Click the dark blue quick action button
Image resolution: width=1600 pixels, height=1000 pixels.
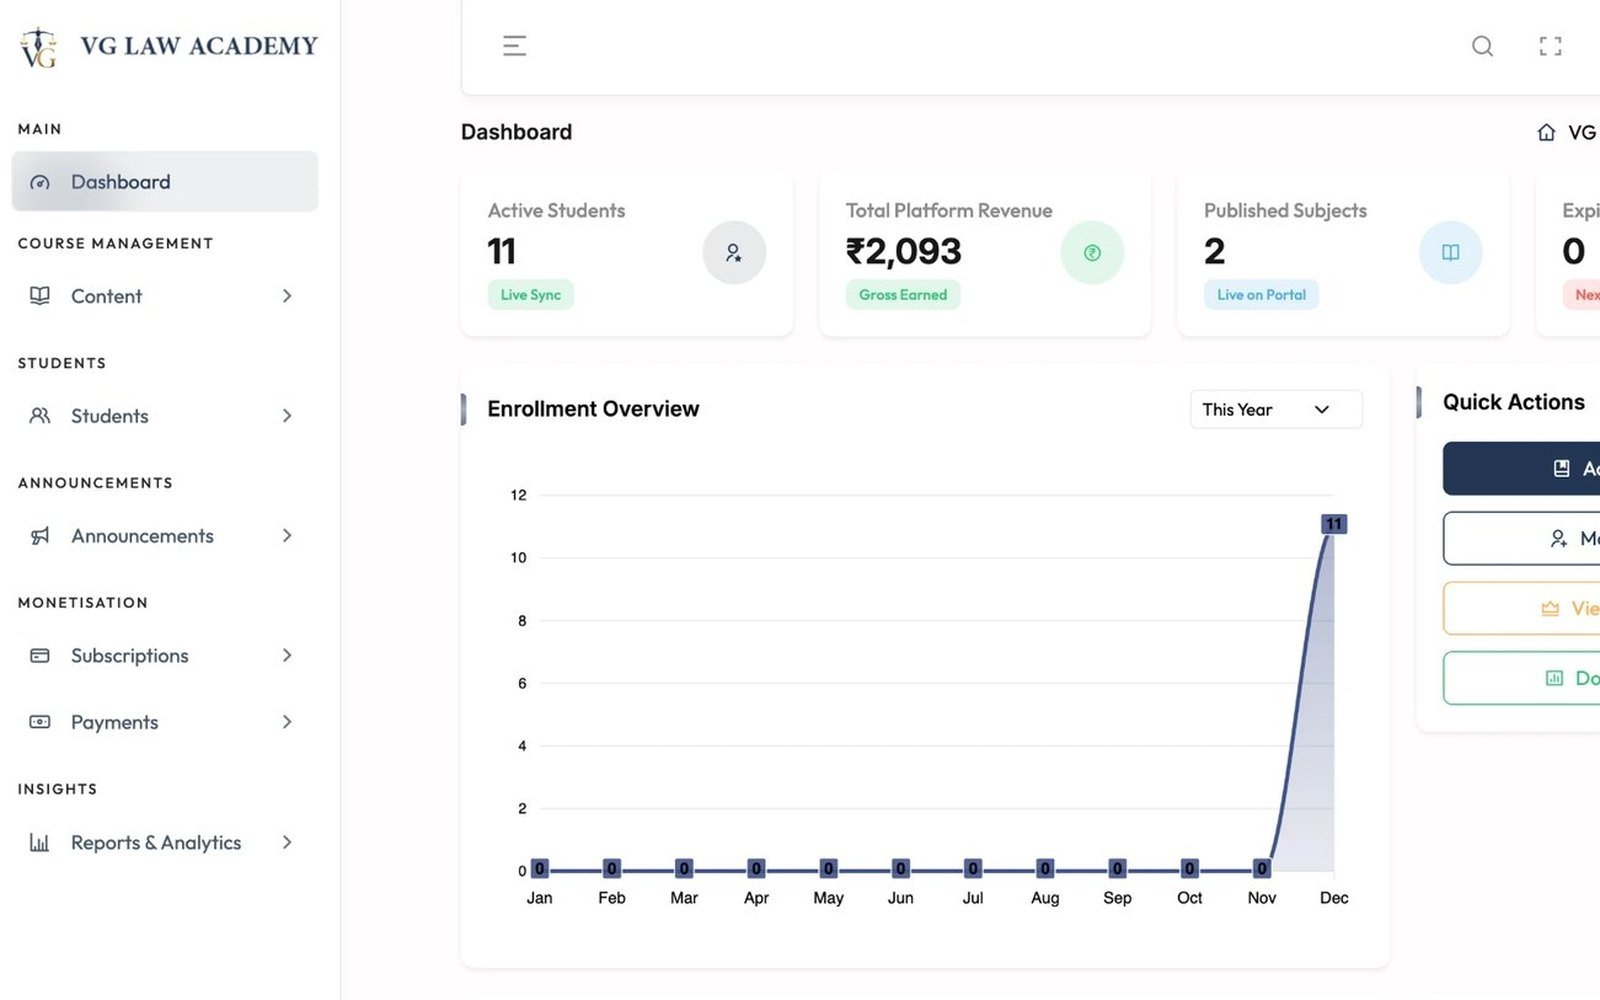point(1522,469)
